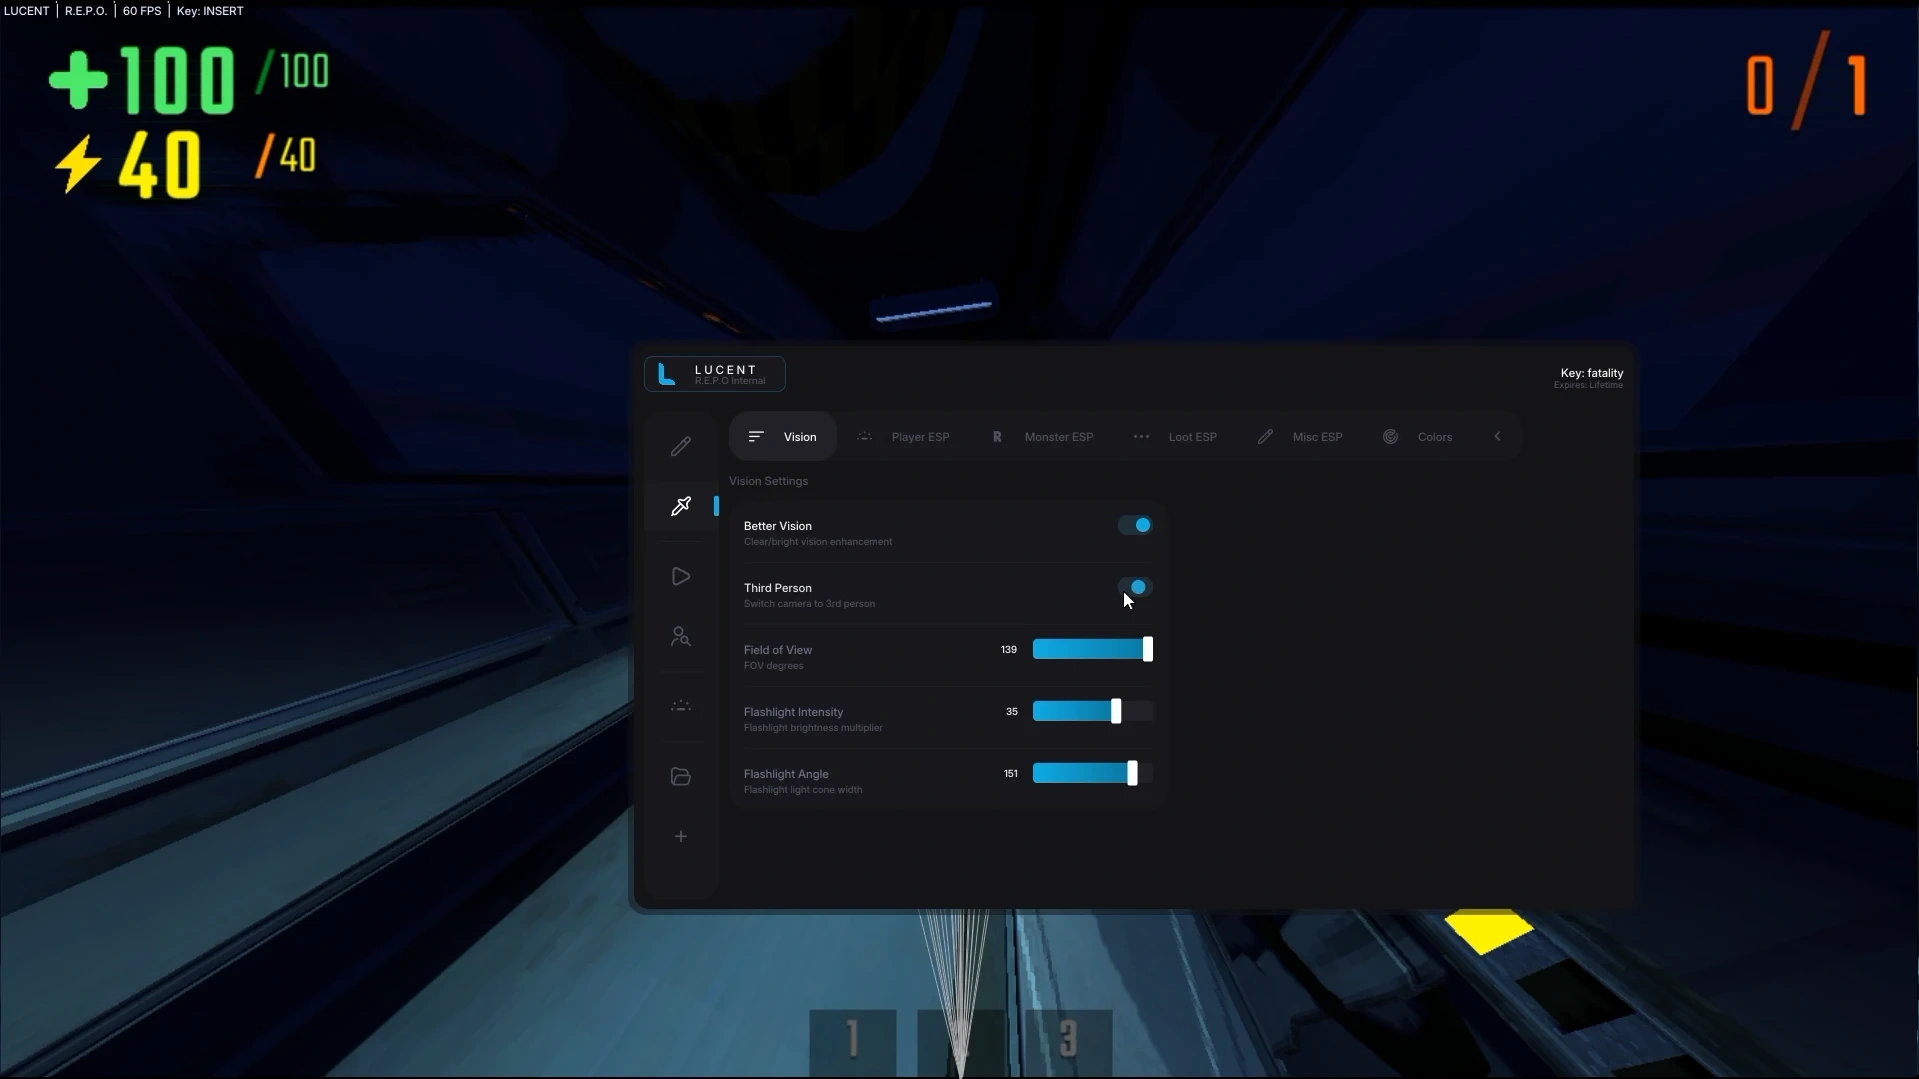This screenshot has width=1919, height=1079.
Task: Click the Misc ESP pencil icon
Action: coord(1265,437)
